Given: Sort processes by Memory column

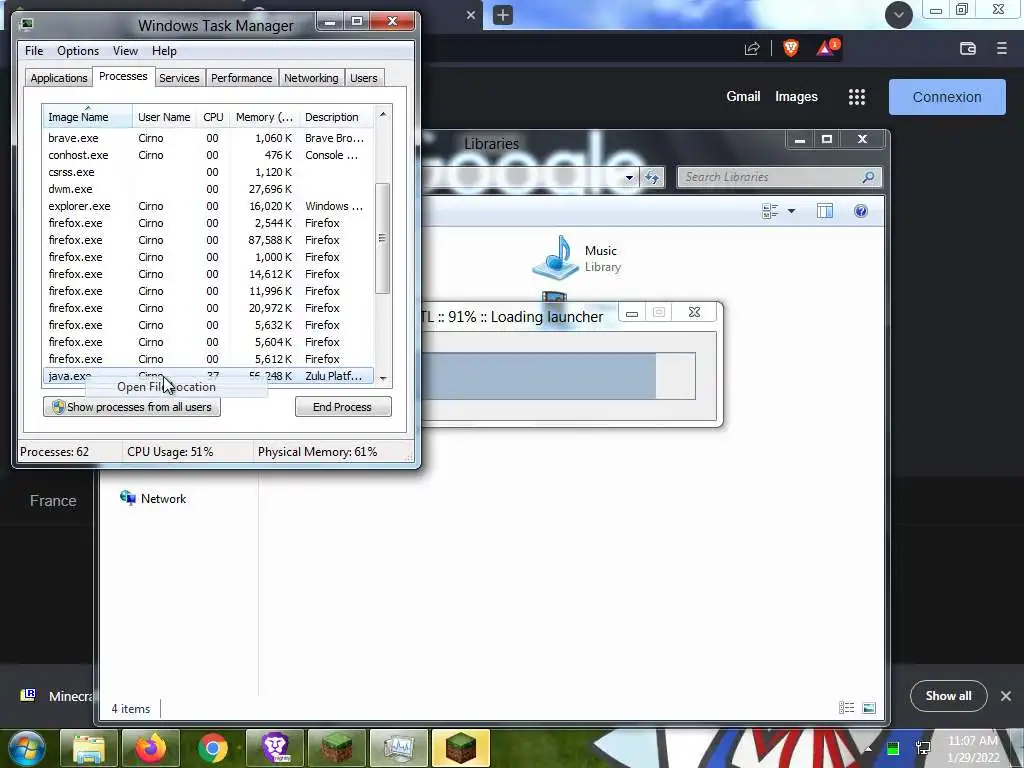Looking at the screenshot, I should coord(264,117).
